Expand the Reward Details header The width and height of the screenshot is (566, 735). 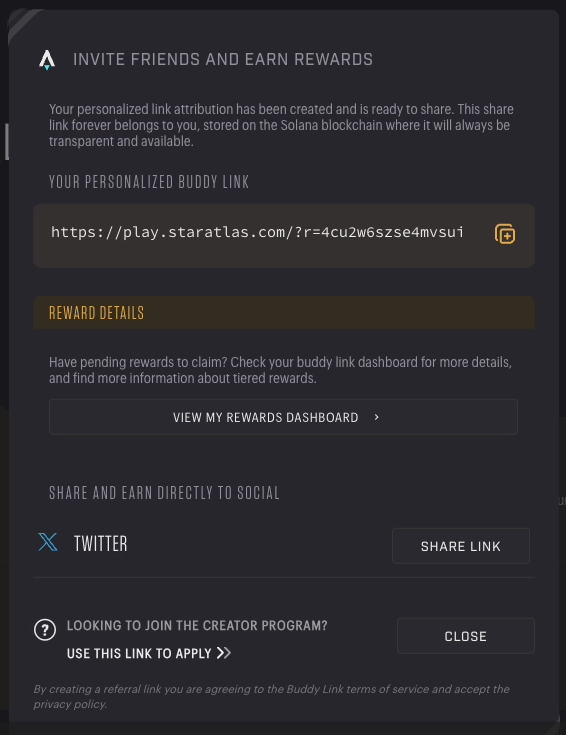[x=284, y=313]
